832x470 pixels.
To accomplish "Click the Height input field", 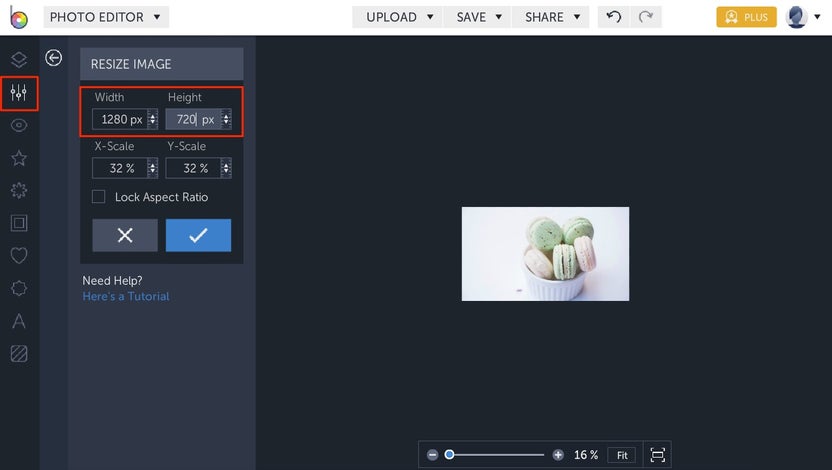I will click(194, 119).
